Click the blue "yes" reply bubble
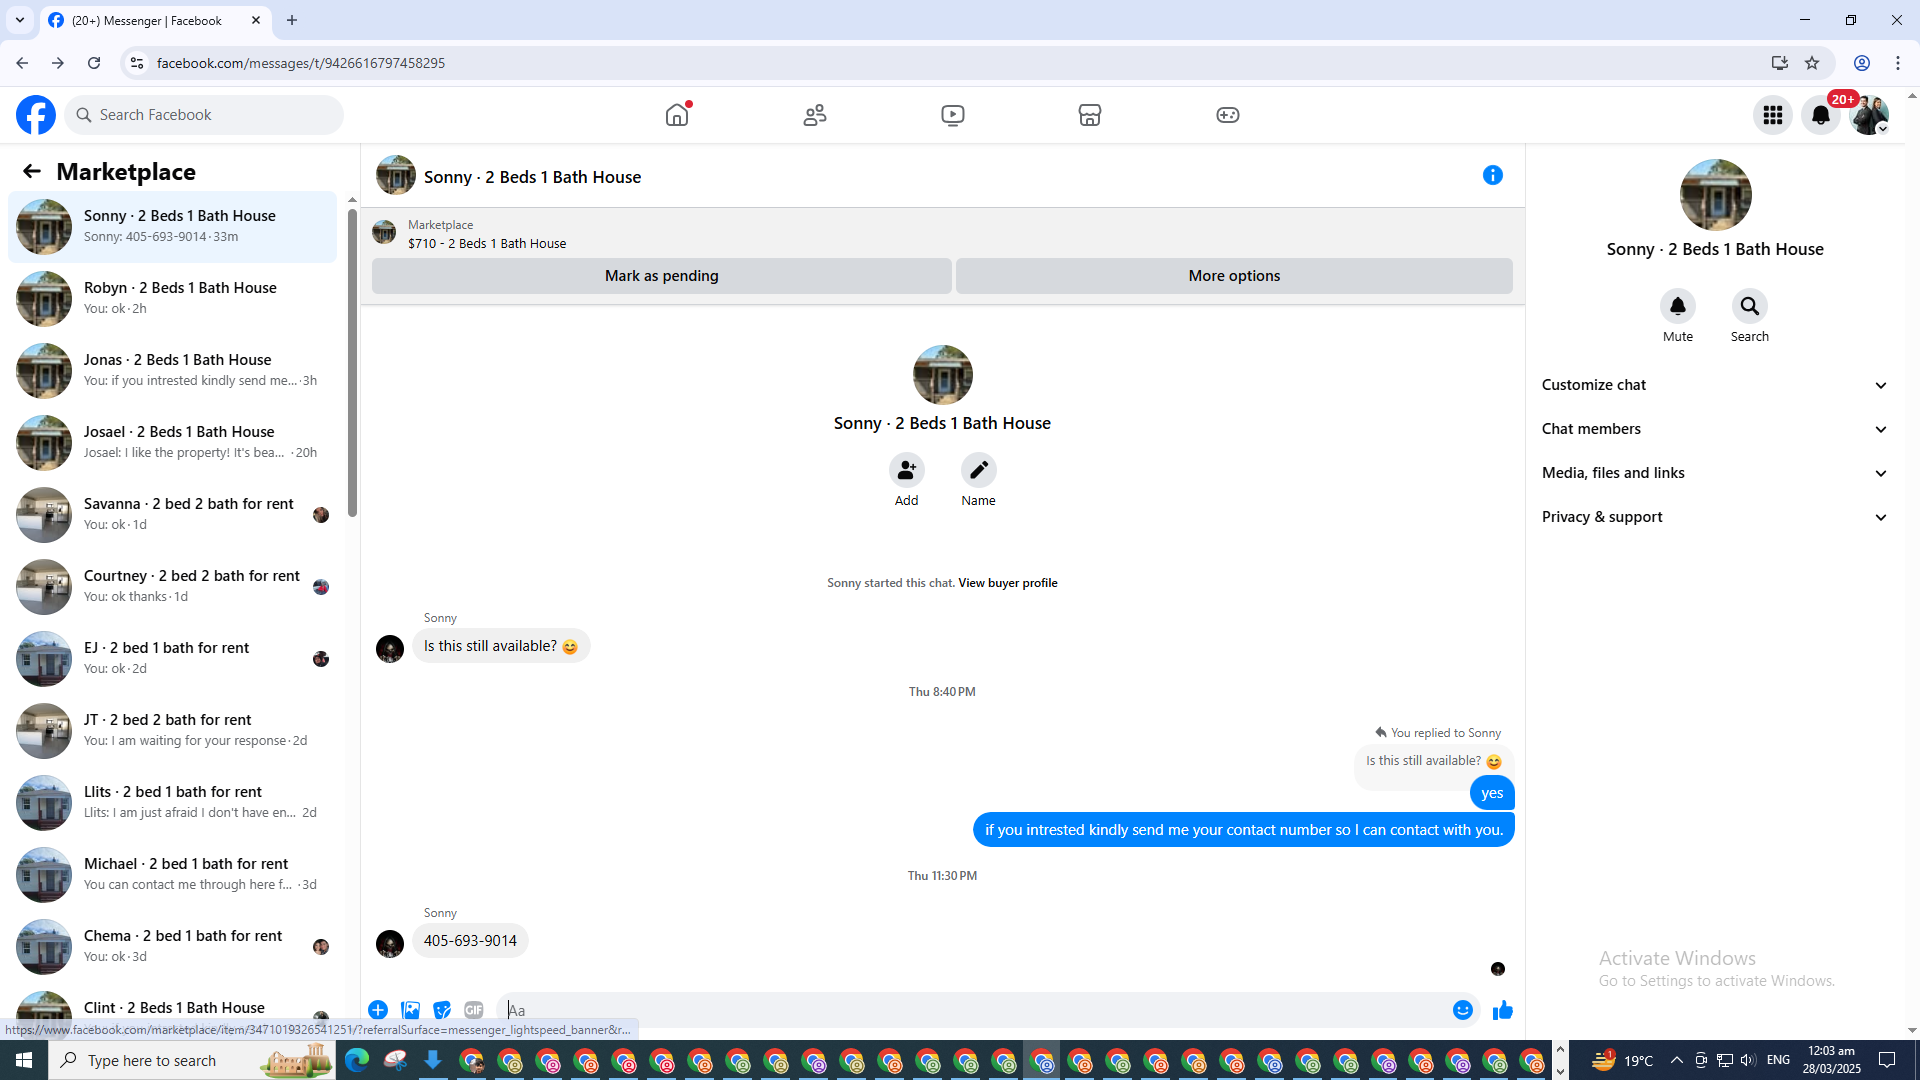This screenshot has height=1080, width=1920. 1492,793
